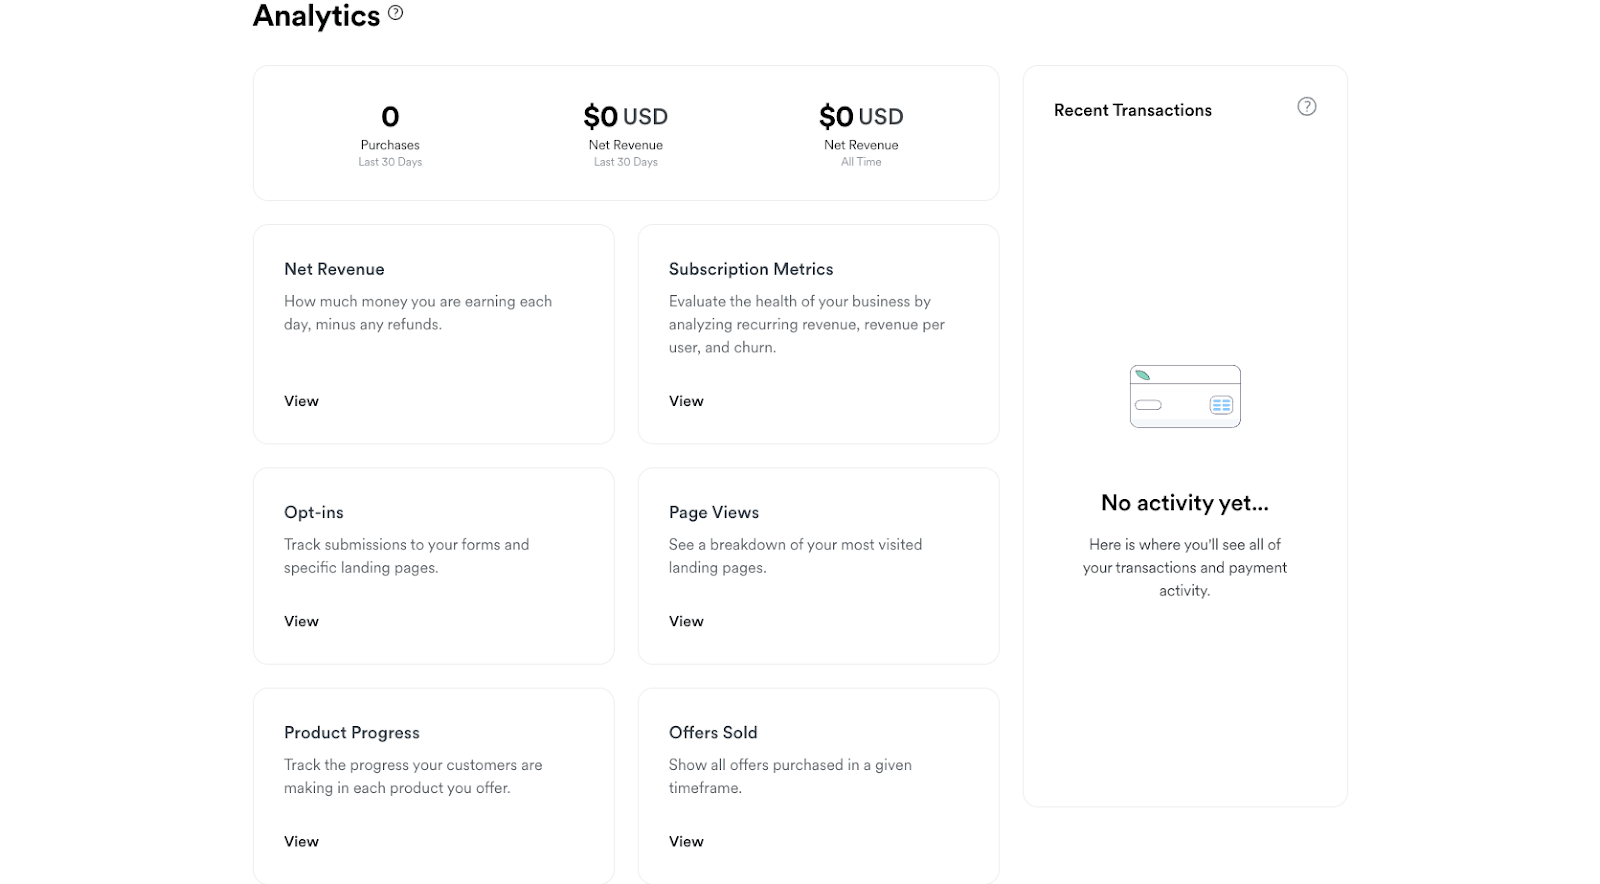Open the Analytics help tooltip icon
The width and height of the screenshot is (1600, 884).
point(395,14)
